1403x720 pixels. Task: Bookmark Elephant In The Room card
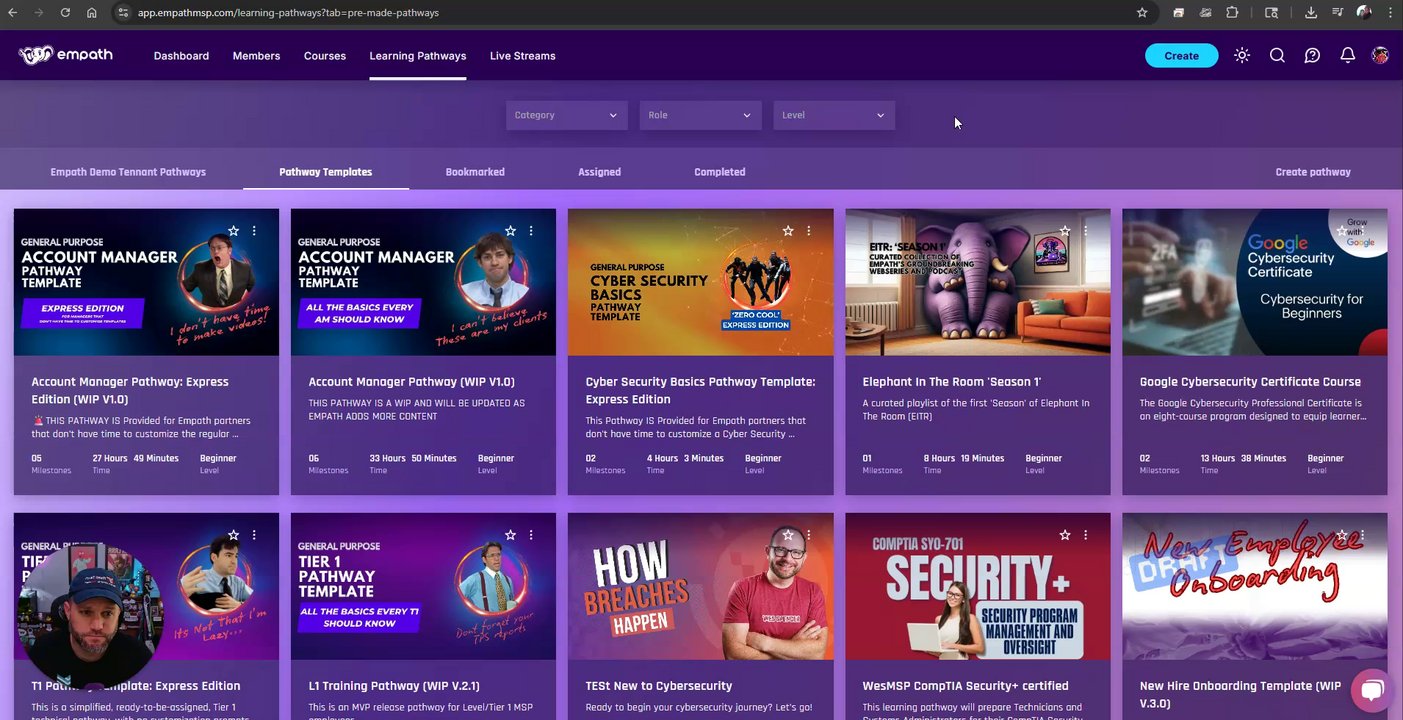tap(1065, 231)
